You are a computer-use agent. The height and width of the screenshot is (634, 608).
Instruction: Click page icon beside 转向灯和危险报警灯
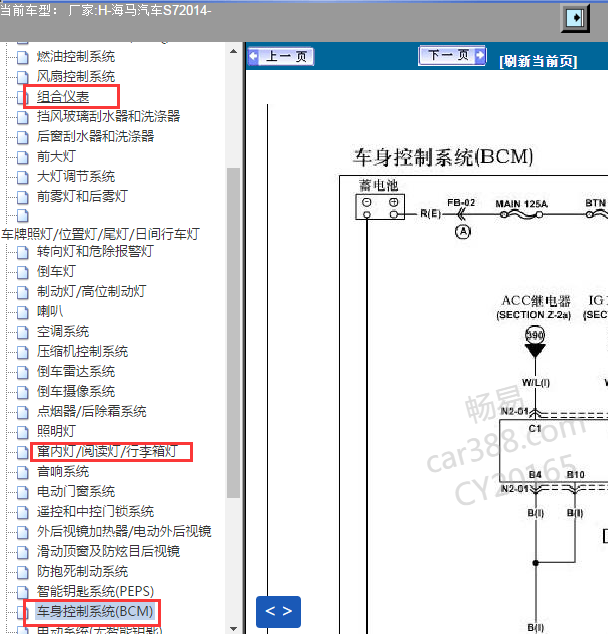23,252
